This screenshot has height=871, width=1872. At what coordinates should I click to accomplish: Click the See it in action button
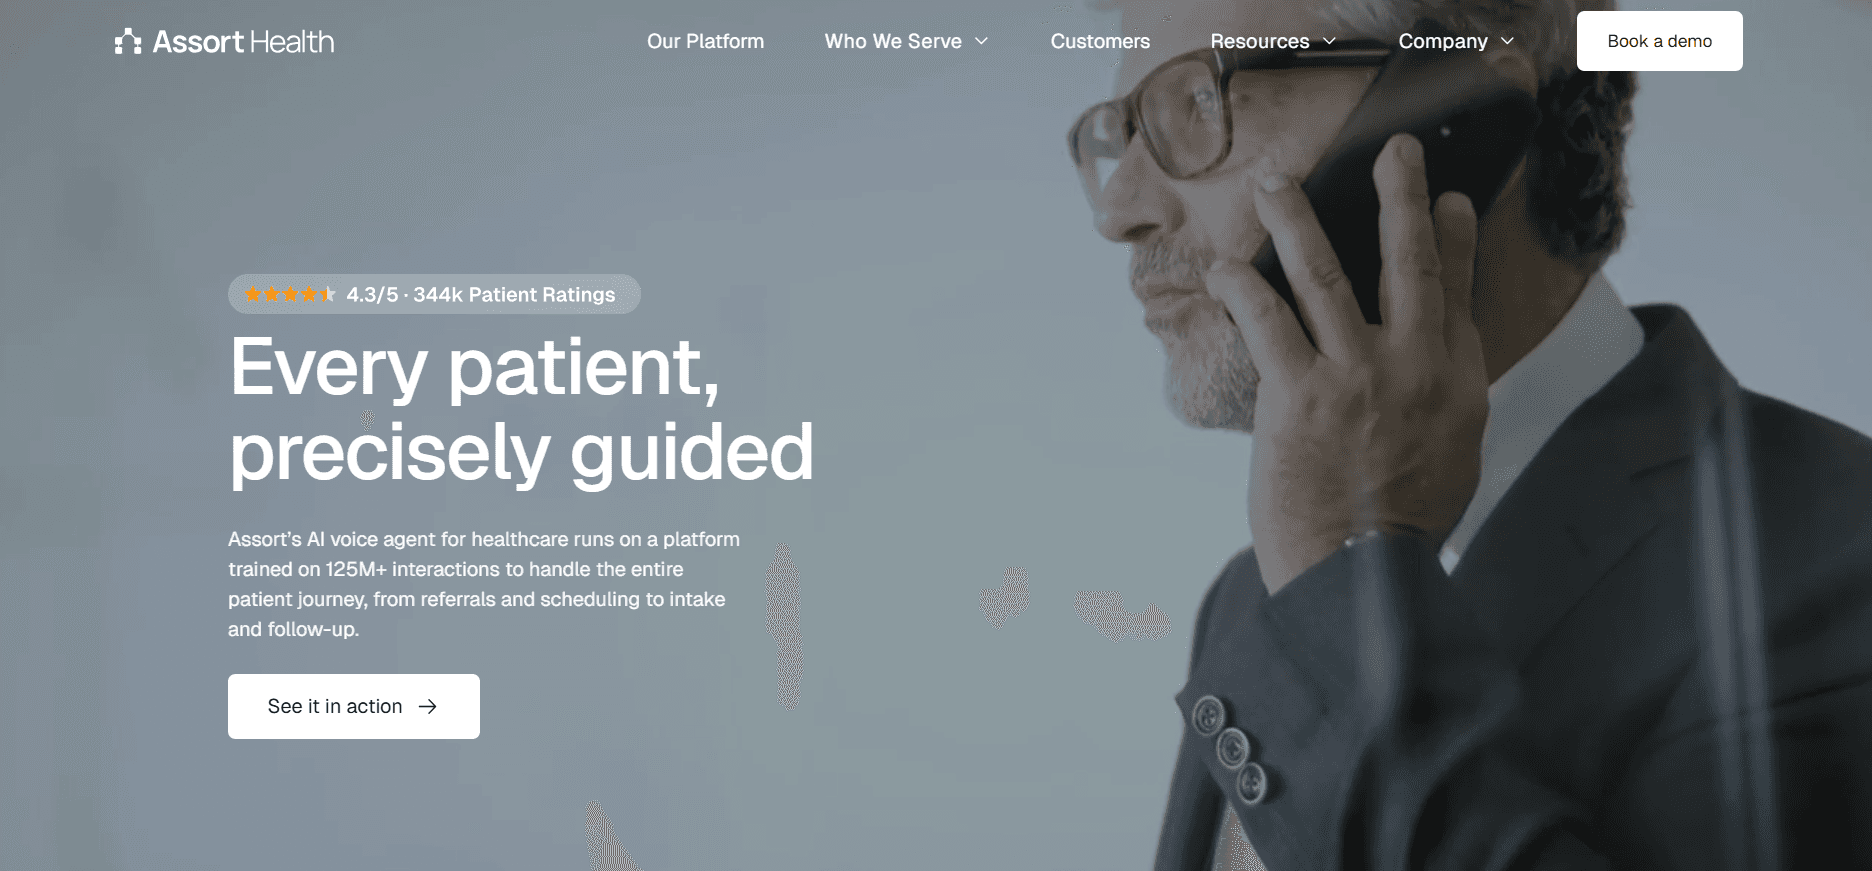[x=354, y=706]
